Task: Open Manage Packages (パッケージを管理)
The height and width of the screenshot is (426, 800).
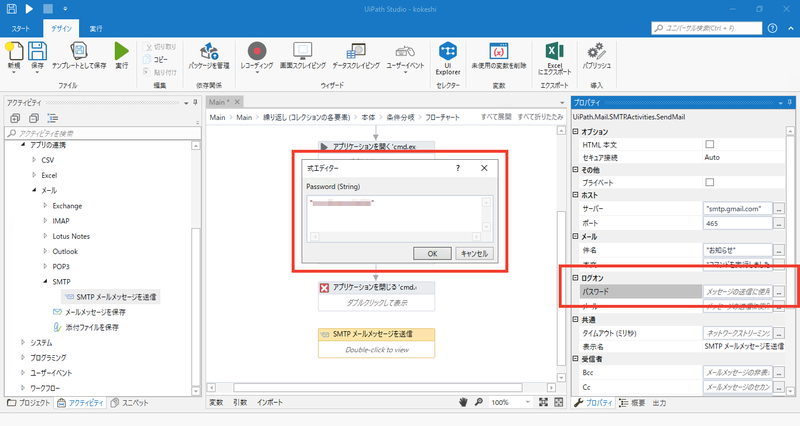Action: 209,52
